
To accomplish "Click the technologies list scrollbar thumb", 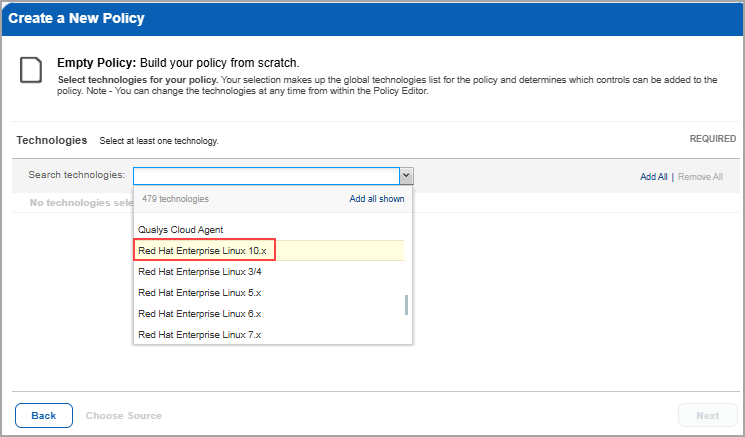I will [x=406, y=305].
